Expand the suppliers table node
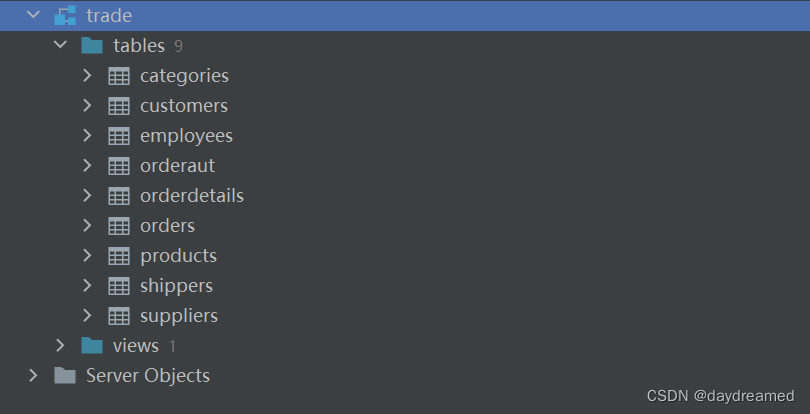Screen dimensions: 810x414 point(87,316)
